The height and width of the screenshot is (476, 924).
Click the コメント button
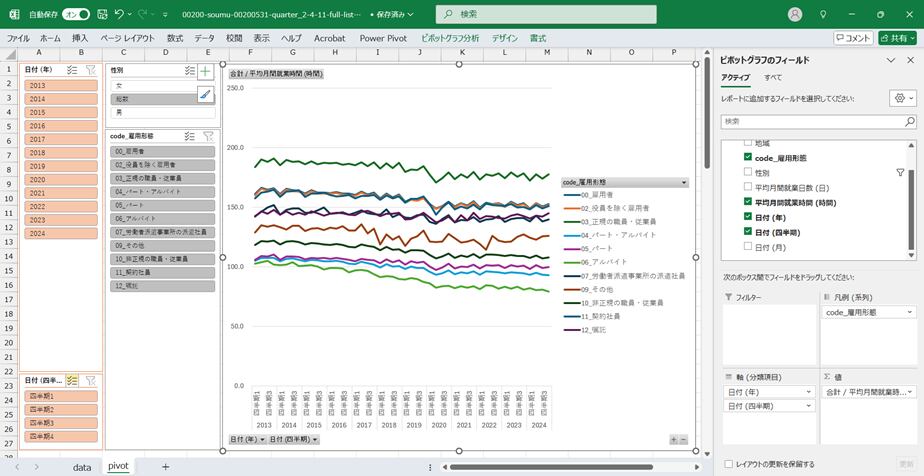[x=852, y=38]
